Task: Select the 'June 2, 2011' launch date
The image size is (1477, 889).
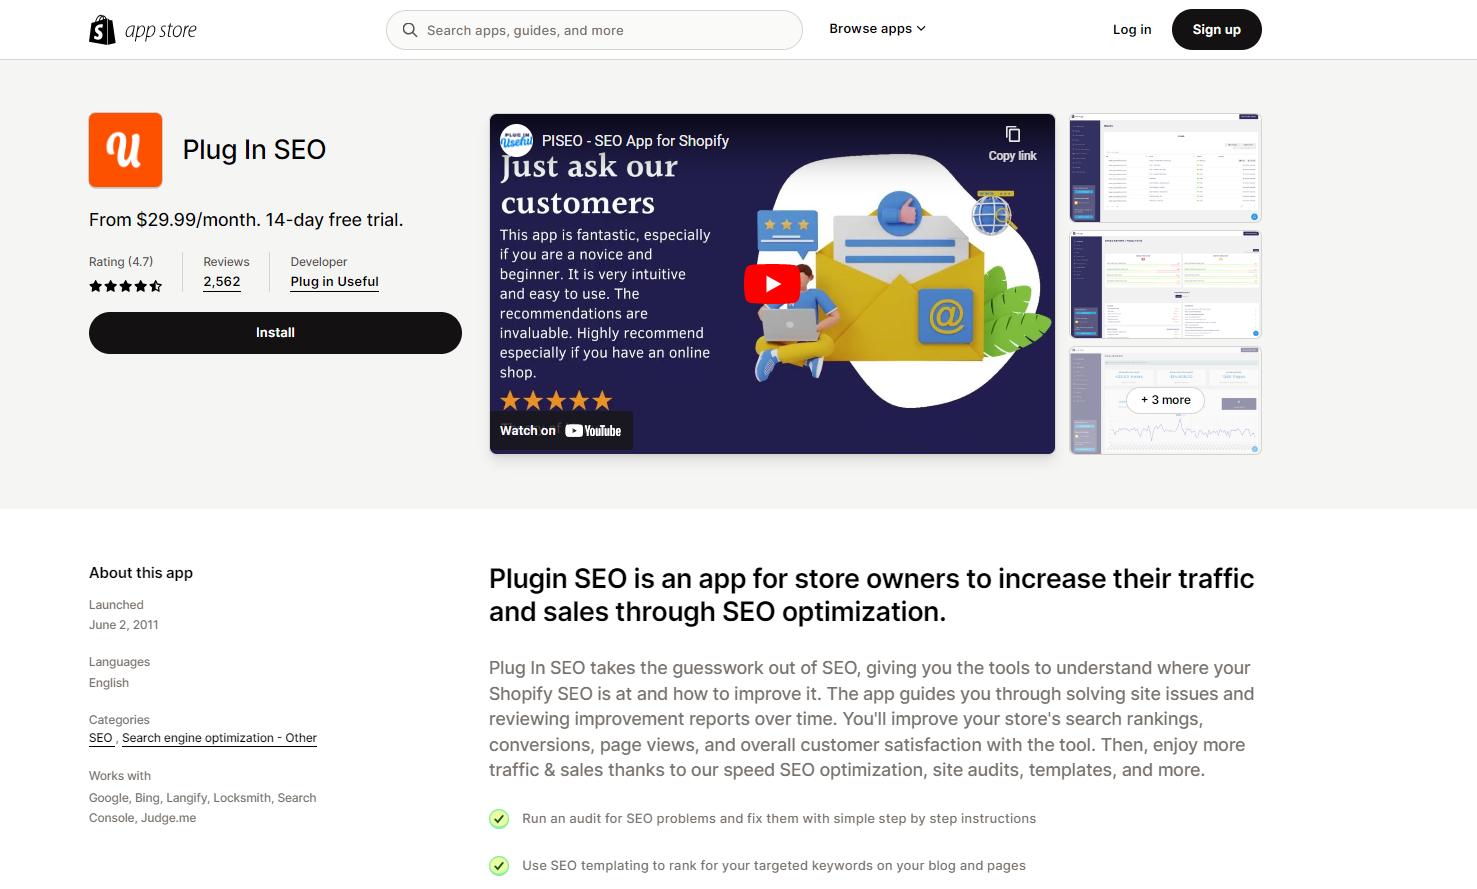Action: [124, 625]
